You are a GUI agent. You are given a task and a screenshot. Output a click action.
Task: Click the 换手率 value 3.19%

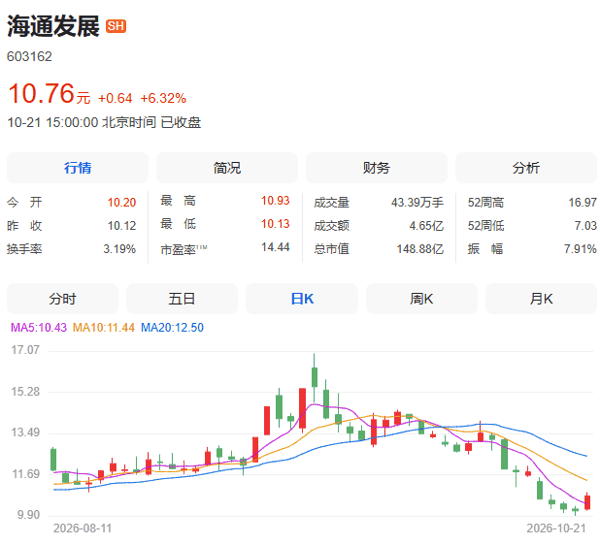click(119, 249)
